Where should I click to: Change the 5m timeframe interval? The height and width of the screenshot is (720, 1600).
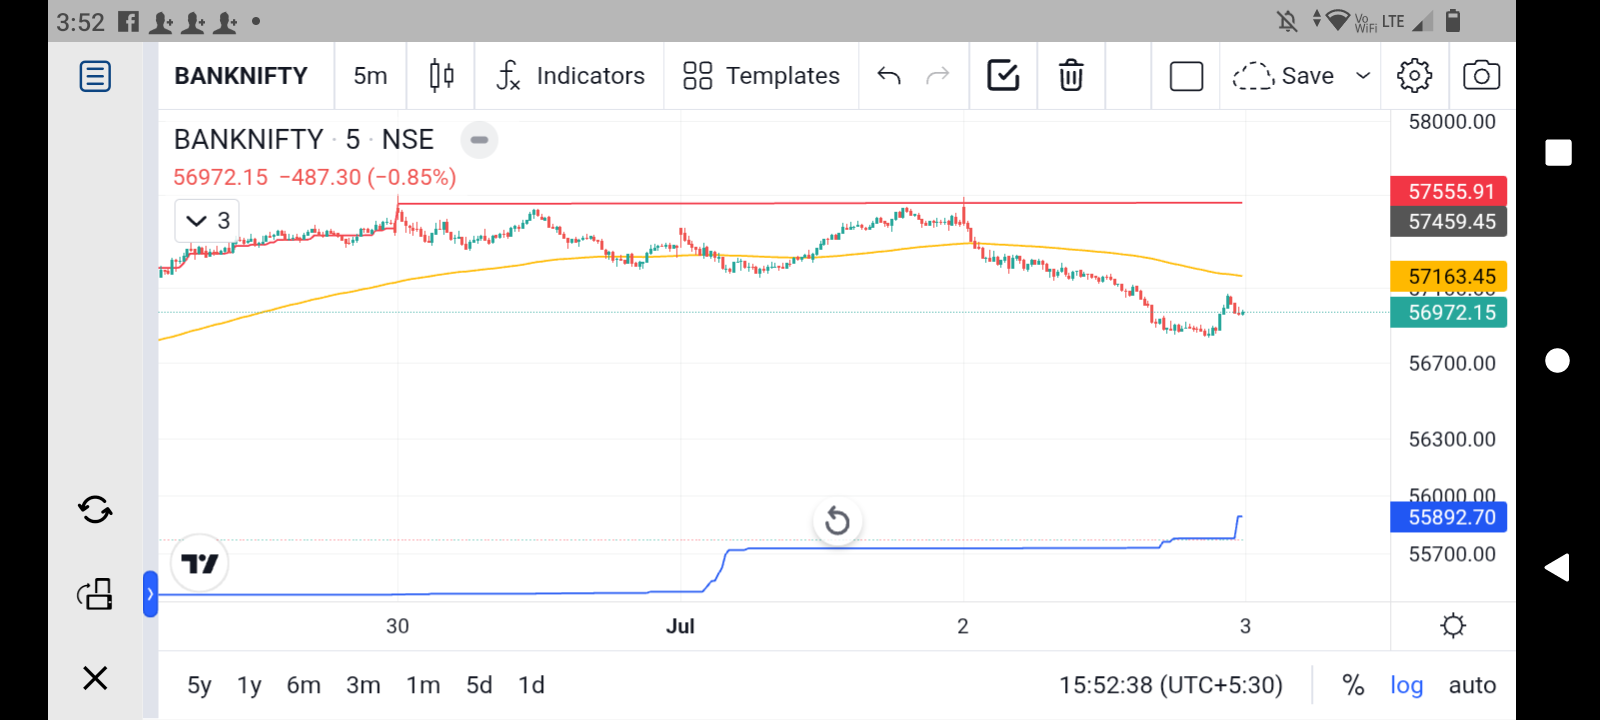click(x=370, y=76)
